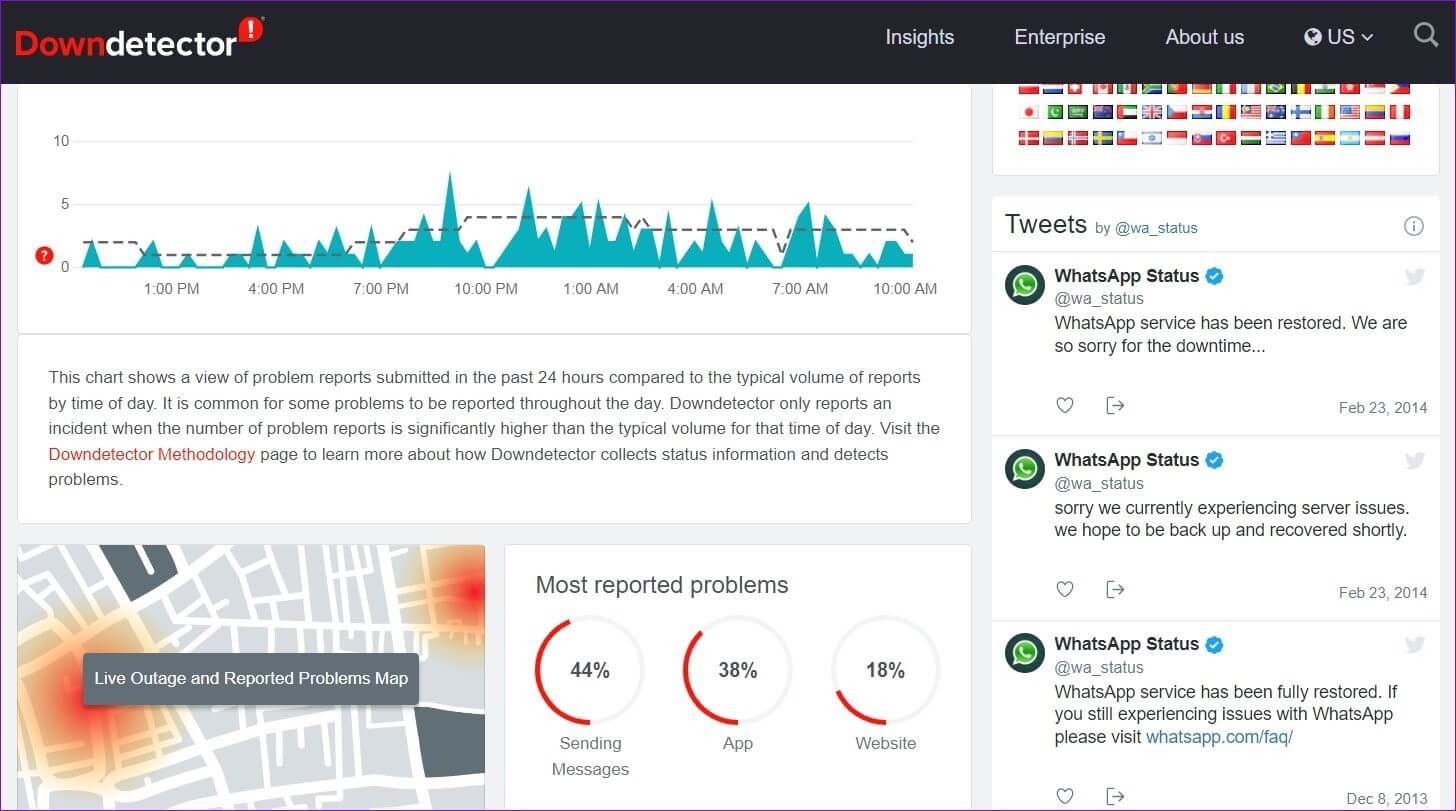Share the 'server issues' tweet
Viewport: 1456px width, 811px height.
(1115, 589)
